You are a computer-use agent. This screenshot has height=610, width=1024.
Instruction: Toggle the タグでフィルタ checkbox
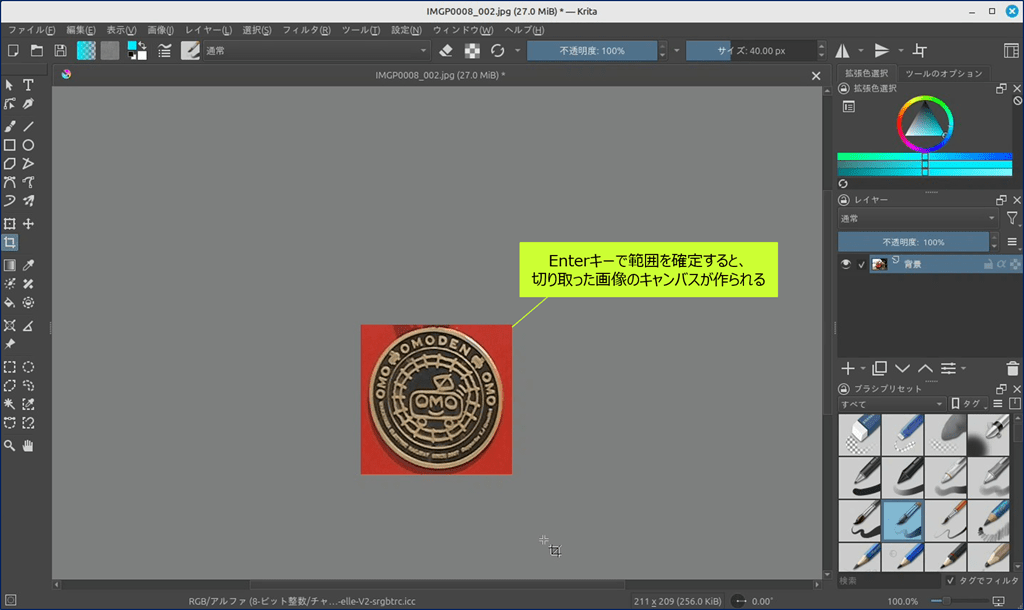pos(950,580)
